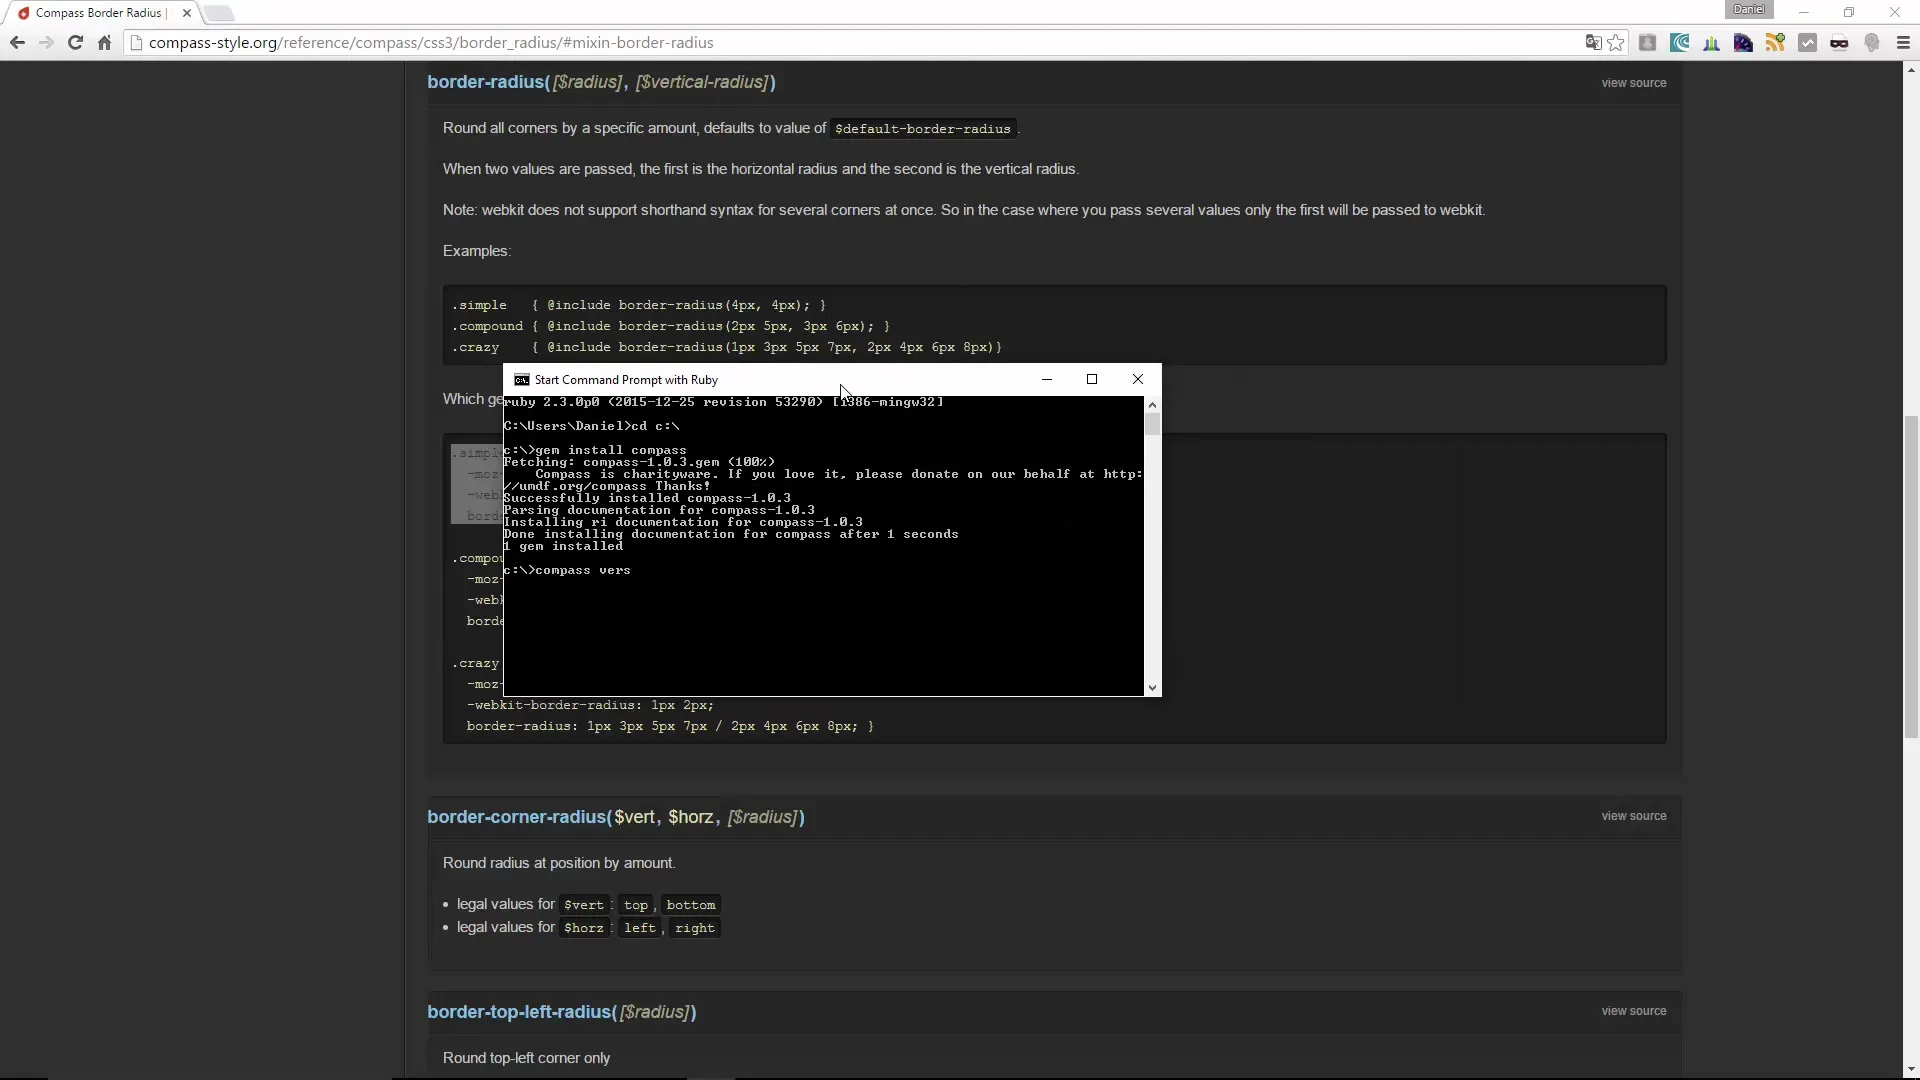Maximize the Start Command Prompt with Ruby window
1920x1080 pixels.
point(1092,379)
